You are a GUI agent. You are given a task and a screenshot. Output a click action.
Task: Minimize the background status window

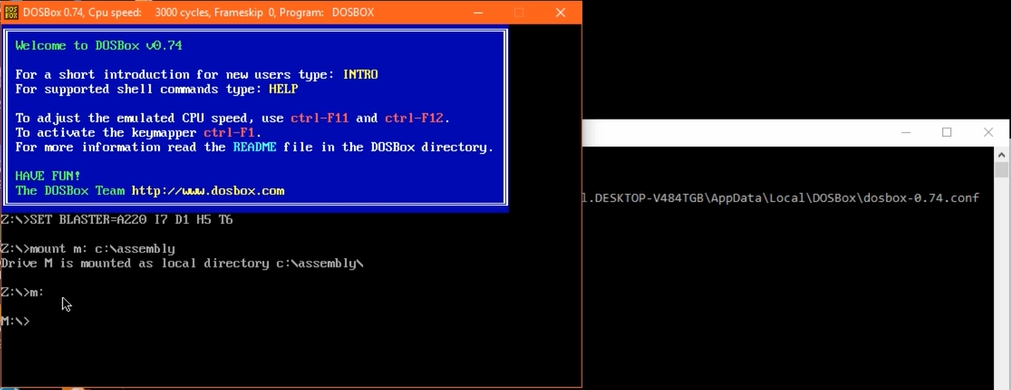(906, 132)
